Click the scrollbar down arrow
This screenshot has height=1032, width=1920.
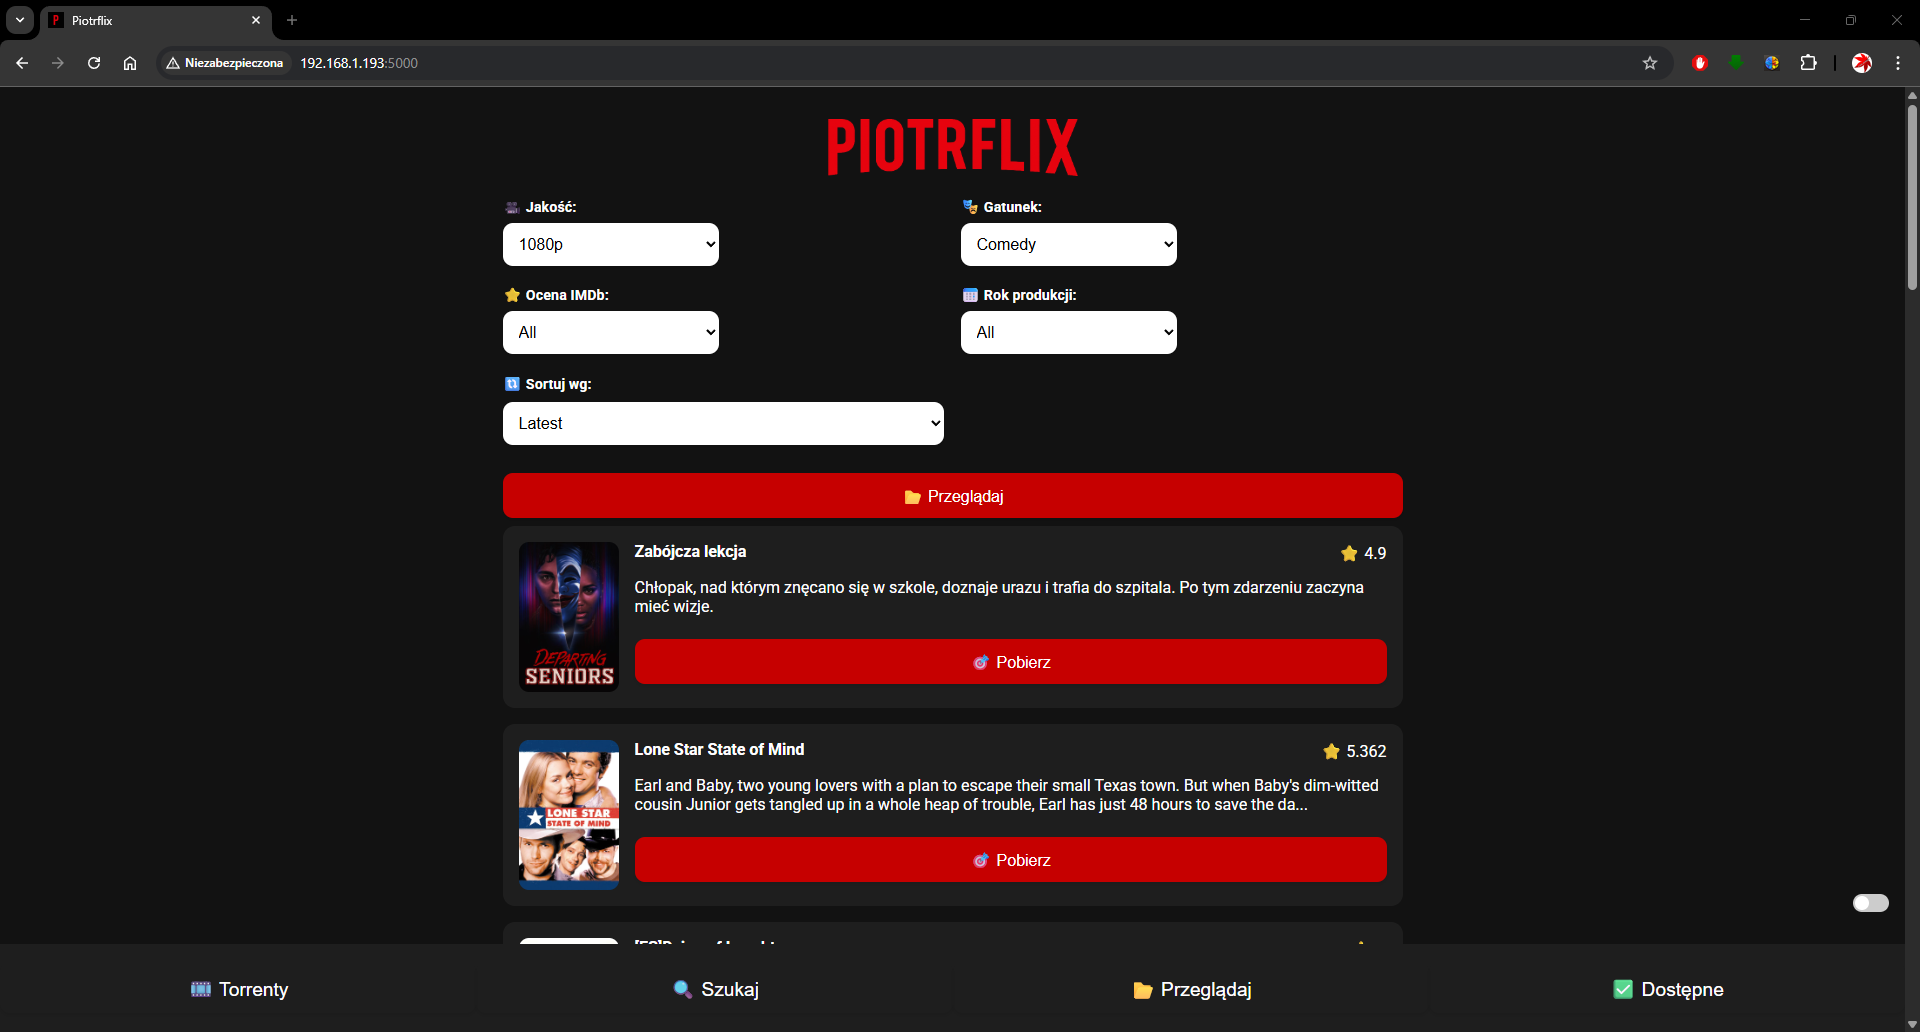1912,1024
